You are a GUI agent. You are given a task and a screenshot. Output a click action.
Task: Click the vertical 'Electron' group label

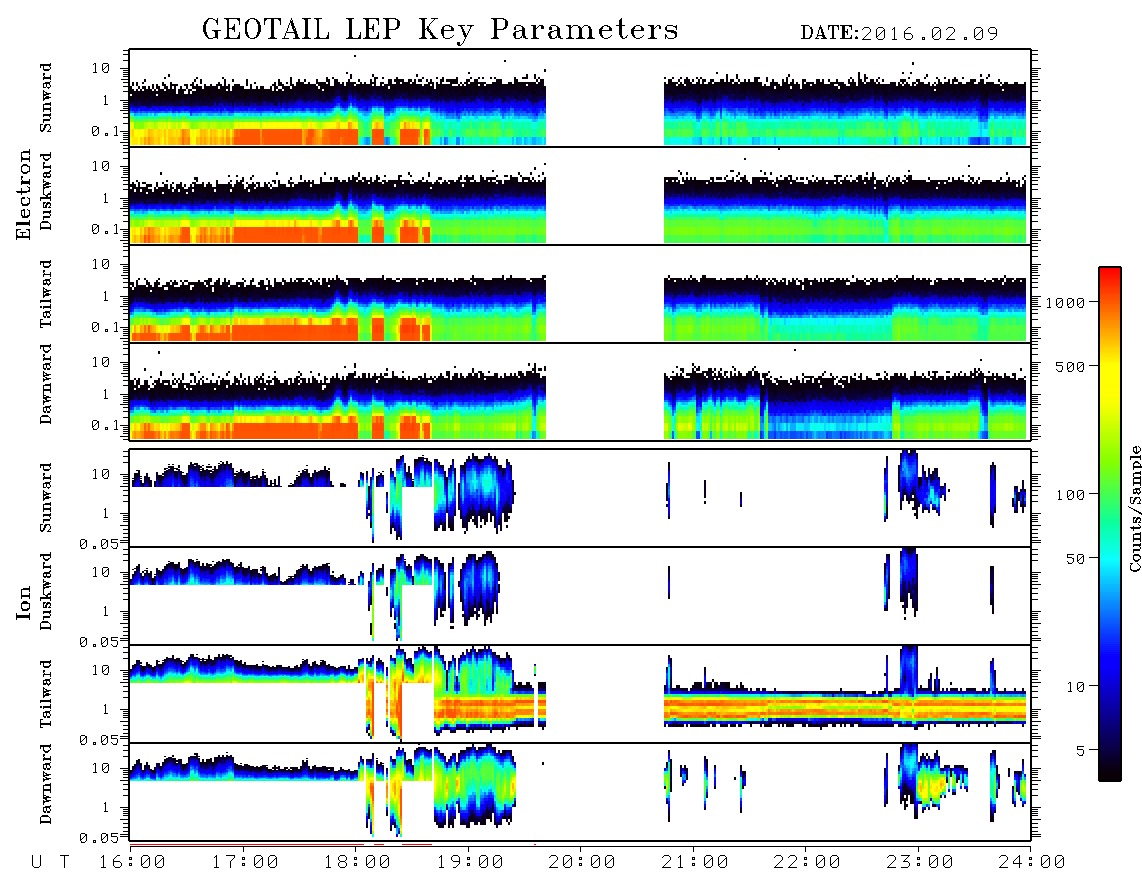[x=24, y=194]
